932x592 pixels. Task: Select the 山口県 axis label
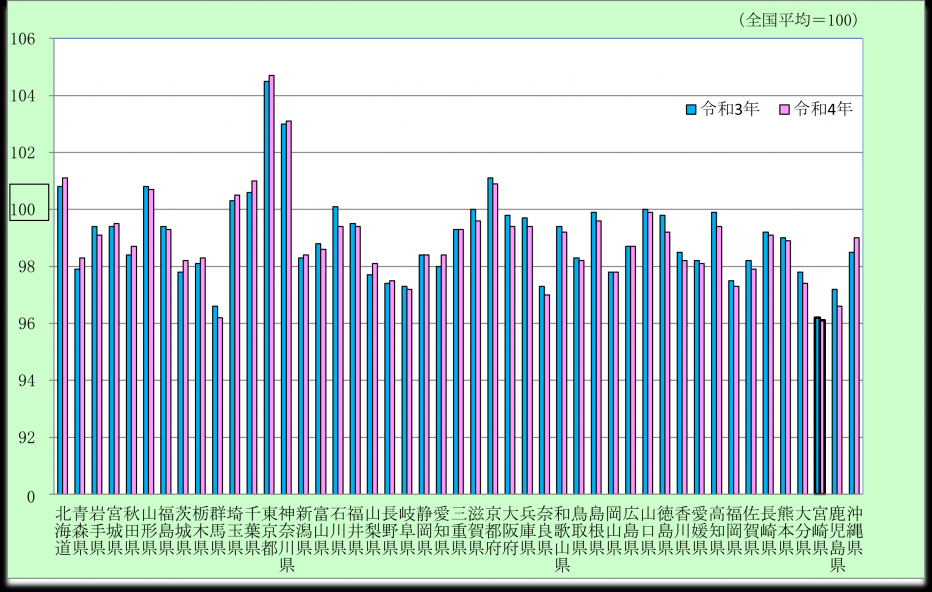click(649, 531)
